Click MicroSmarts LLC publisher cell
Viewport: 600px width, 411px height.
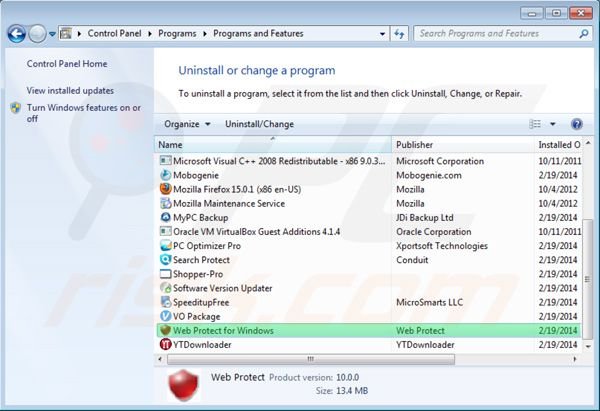pos(429,302)
